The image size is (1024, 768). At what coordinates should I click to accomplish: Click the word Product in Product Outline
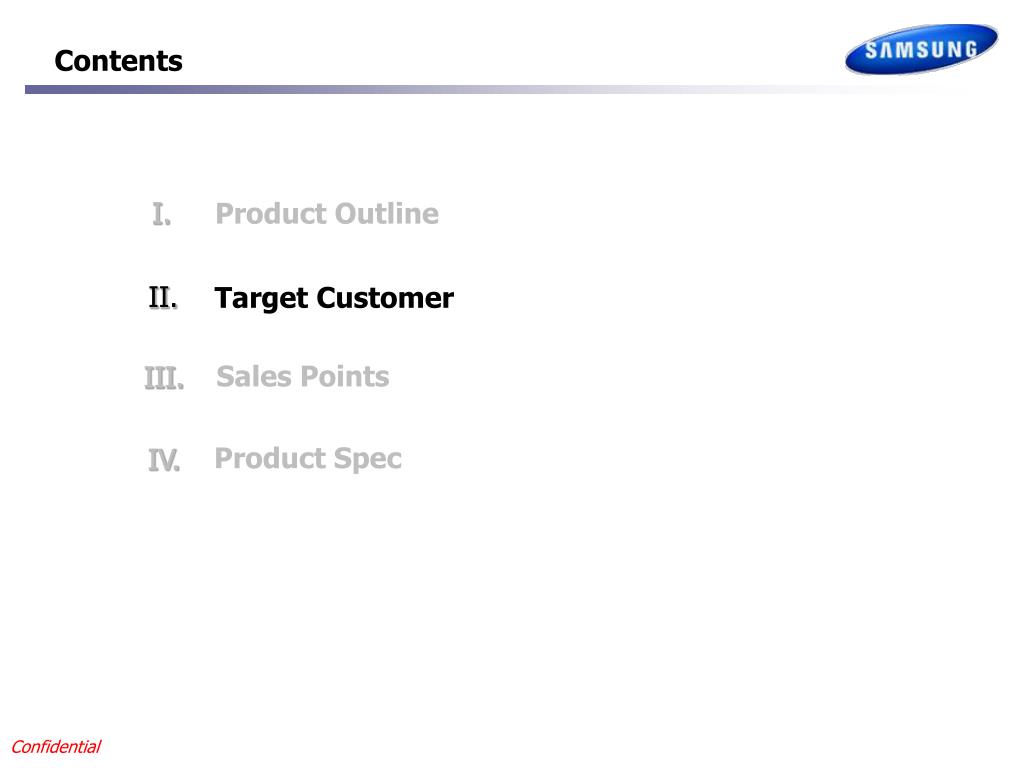point(270,214)
